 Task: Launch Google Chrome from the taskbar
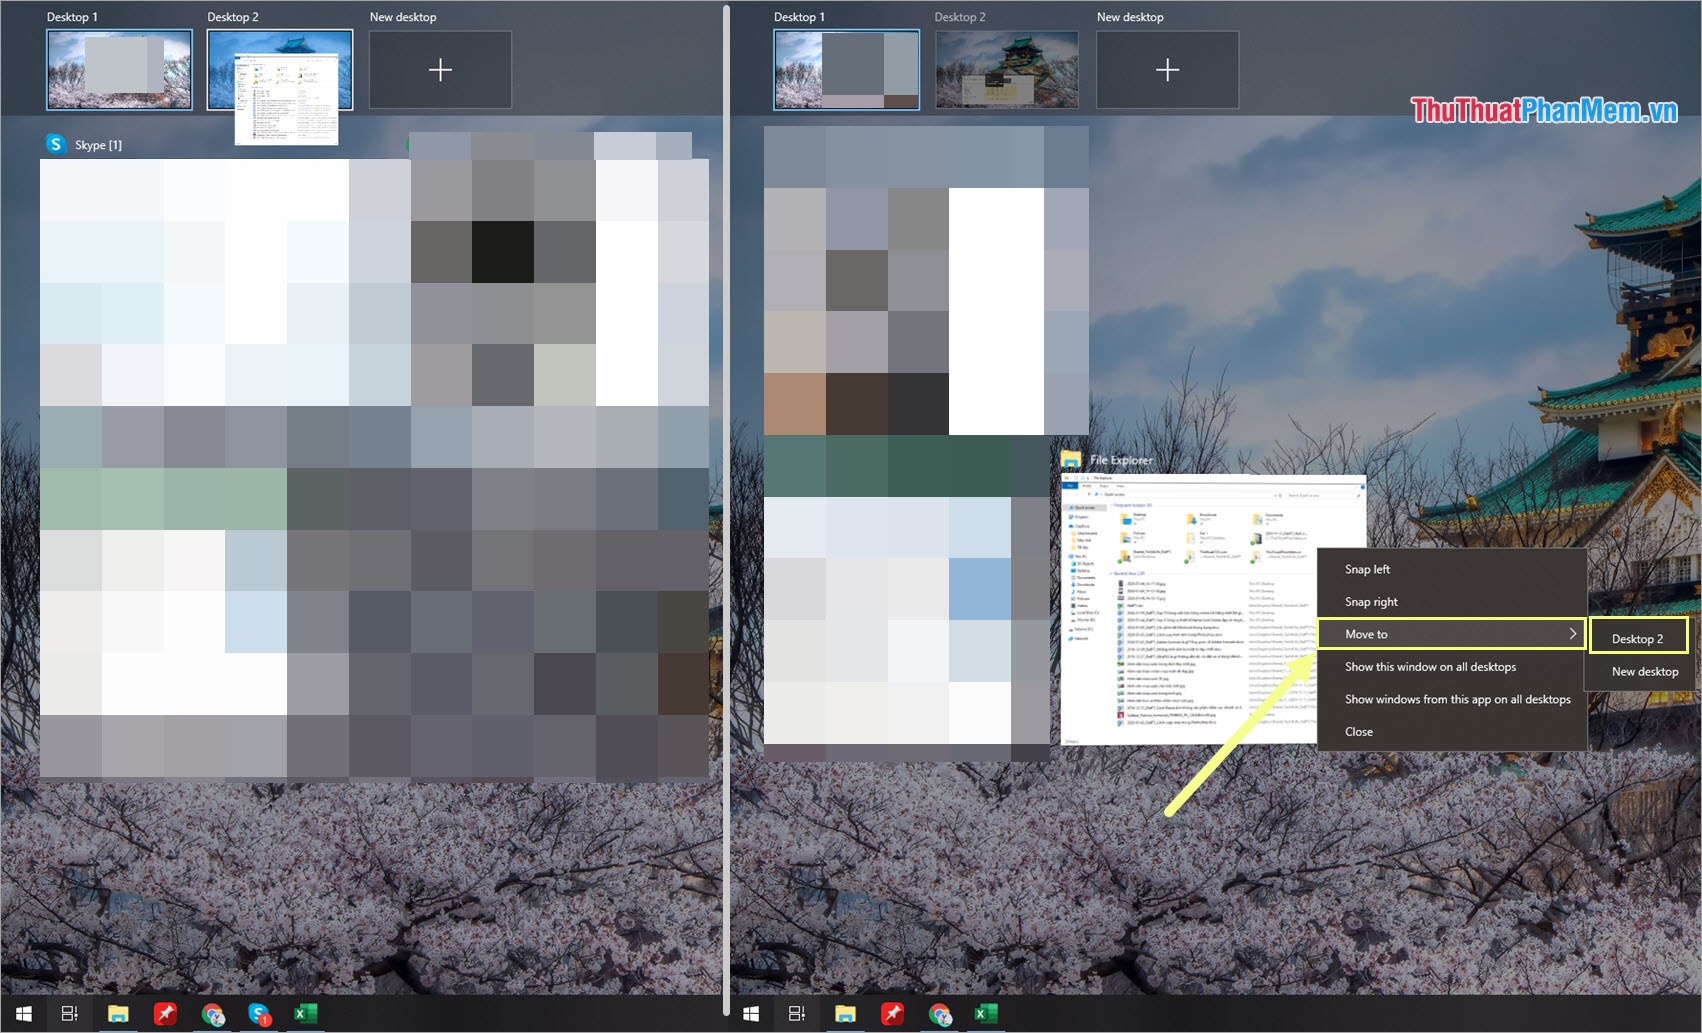point(214,1013)
